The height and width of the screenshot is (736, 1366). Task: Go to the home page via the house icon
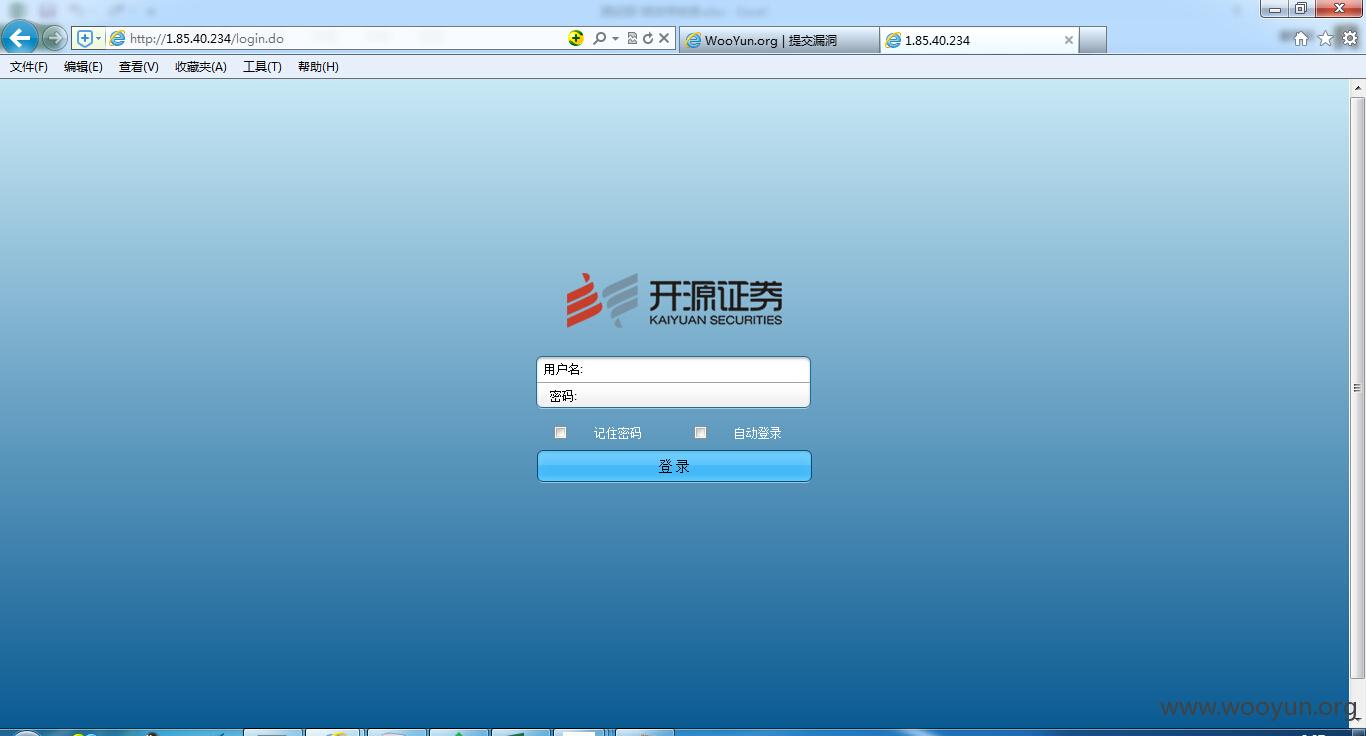pyautogui.click(x=1301, y=39)
